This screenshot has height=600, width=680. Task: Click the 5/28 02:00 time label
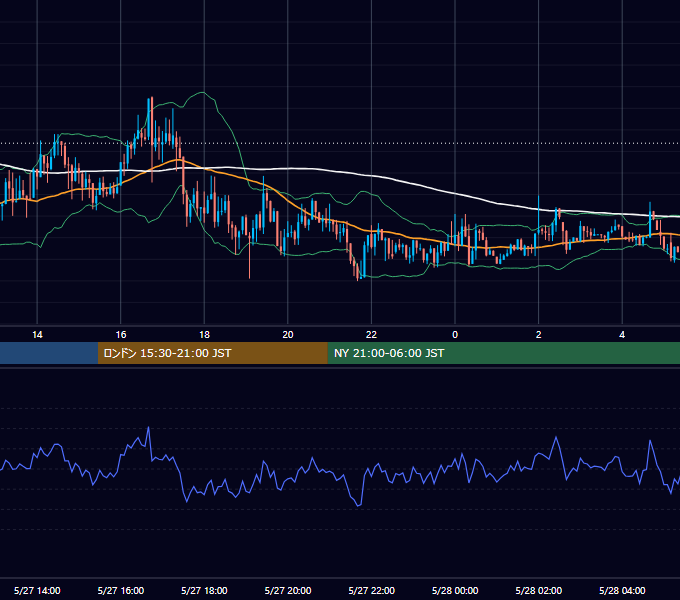point(539,590)
